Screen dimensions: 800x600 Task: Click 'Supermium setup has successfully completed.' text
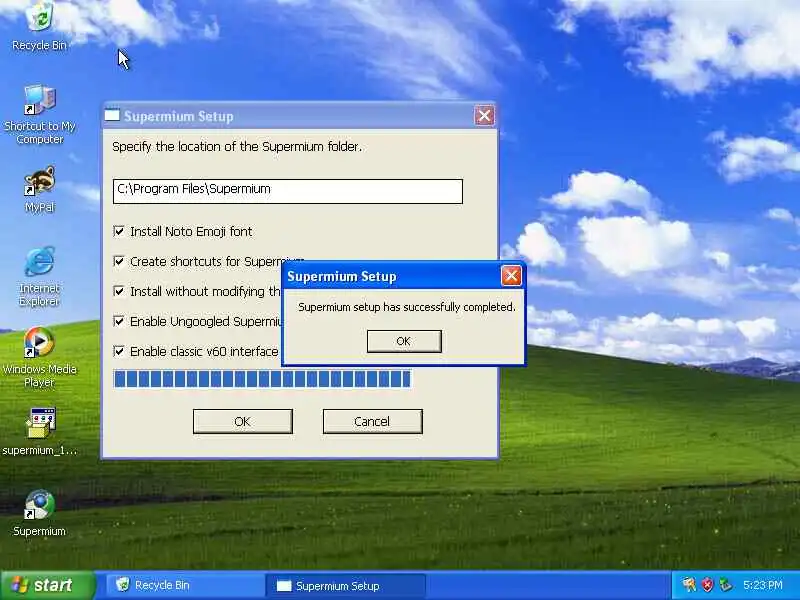click(407, 307)
